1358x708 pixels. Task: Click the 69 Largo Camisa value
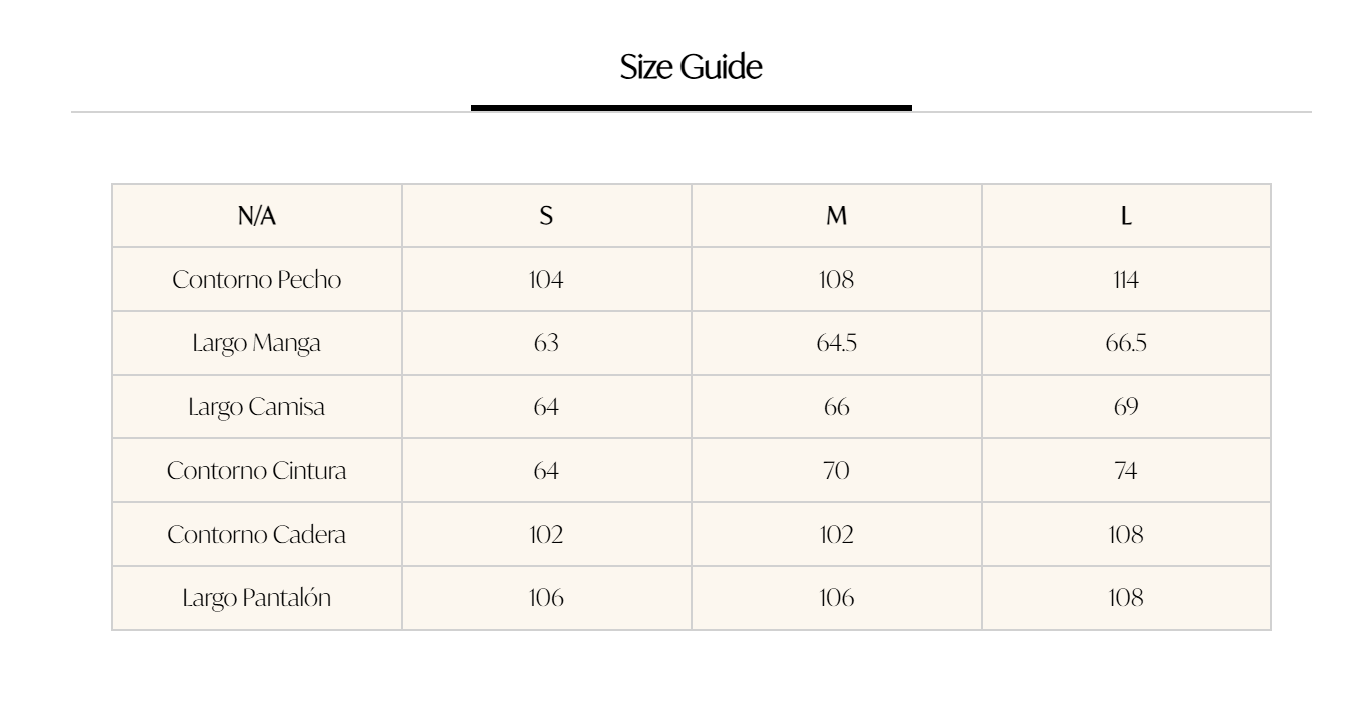pyautogui.click(x=1126, y=408)
